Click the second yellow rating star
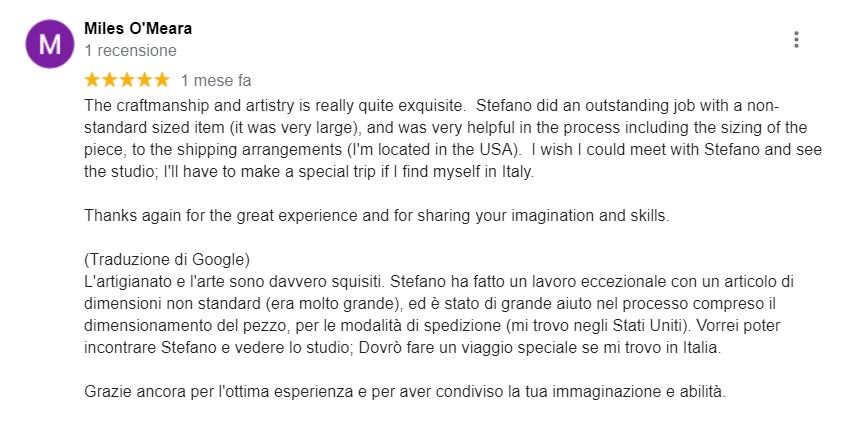 109,80
